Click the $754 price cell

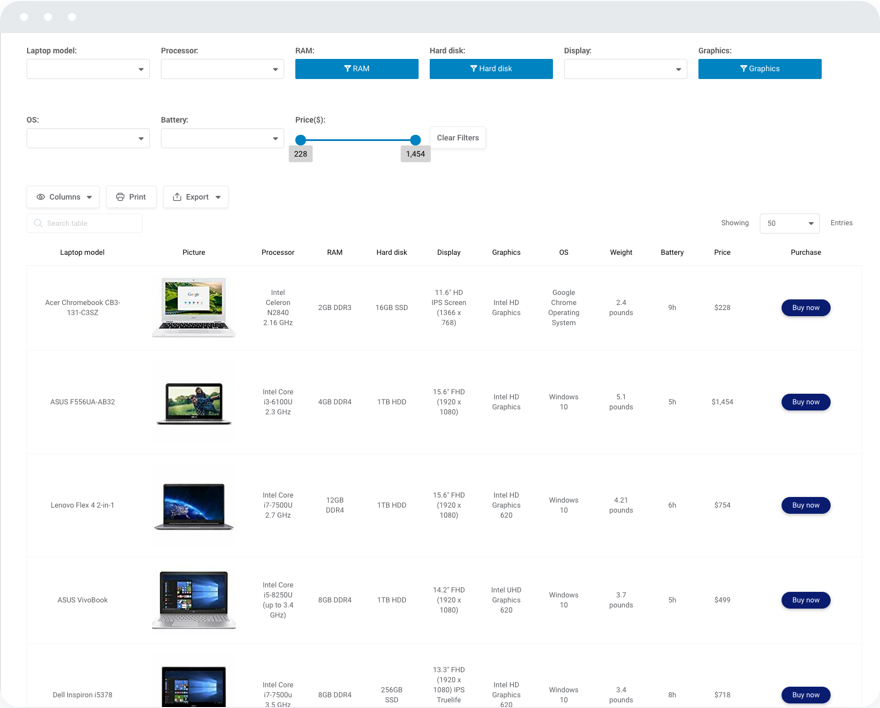pyautogui.click(x=722, y=505)
